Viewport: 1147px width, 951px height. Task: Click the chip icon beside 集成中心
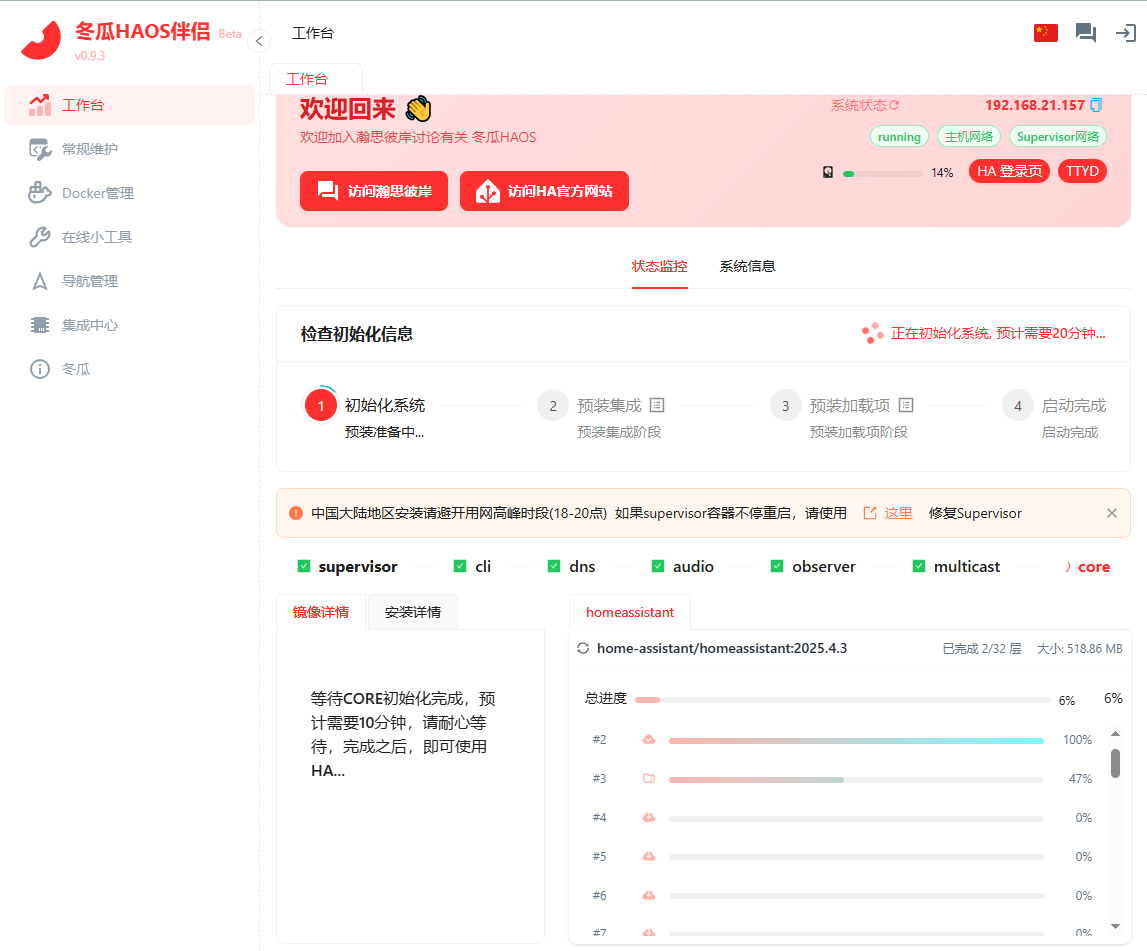[x=40, y=325]
